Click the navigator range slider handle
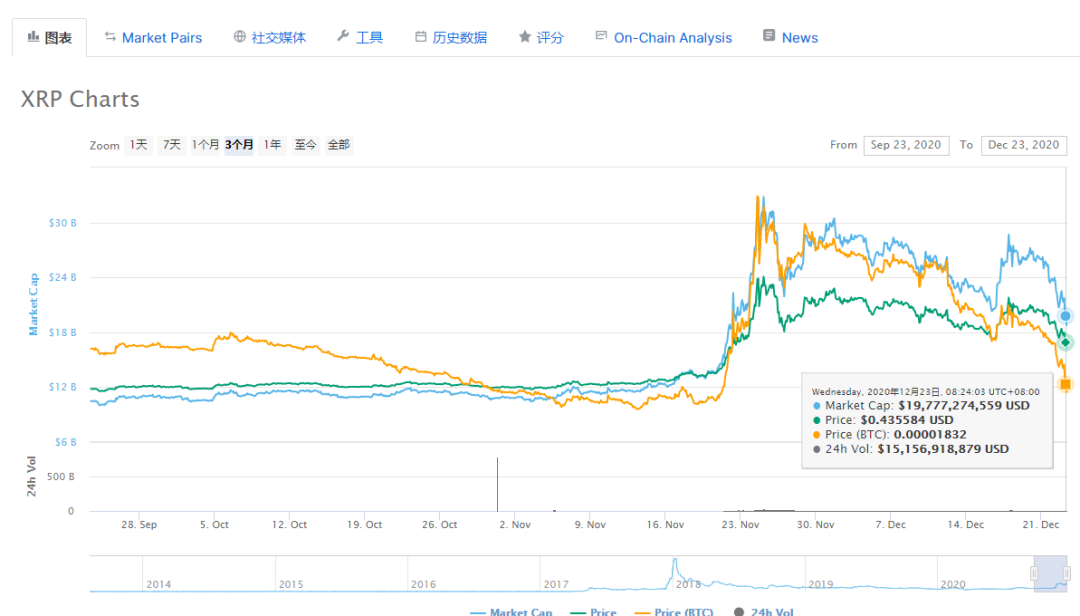Image resolution: width=1080 pixels, height=616 pixels. [1036, 572]
